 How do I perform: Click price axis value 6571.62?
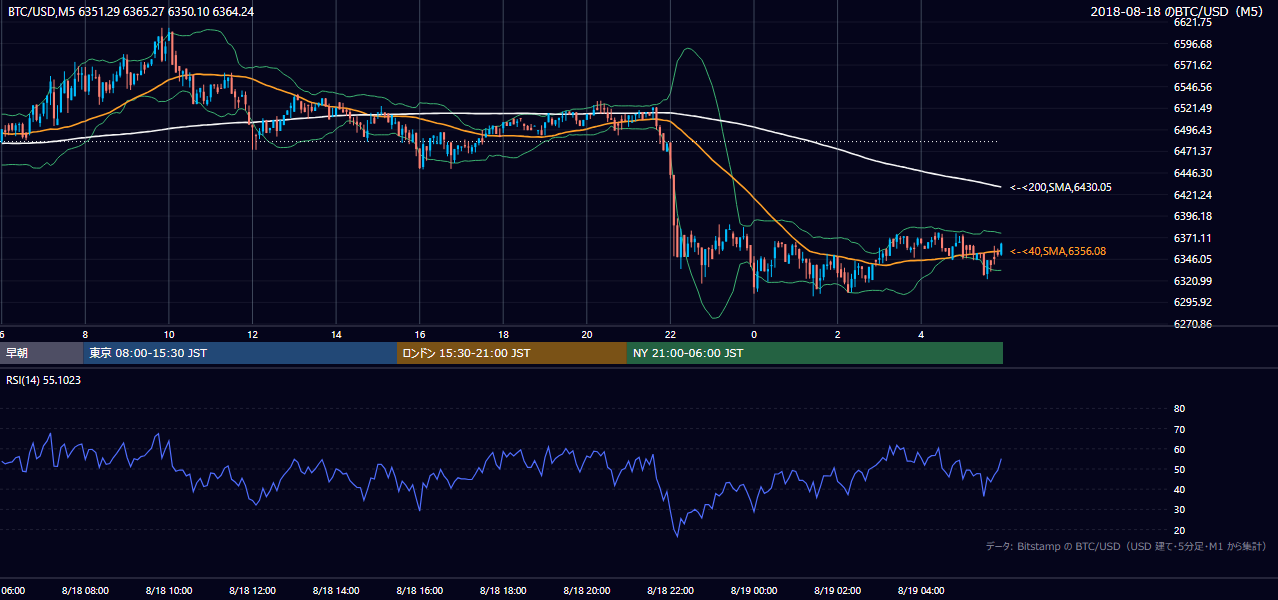tap(1194, 65)
